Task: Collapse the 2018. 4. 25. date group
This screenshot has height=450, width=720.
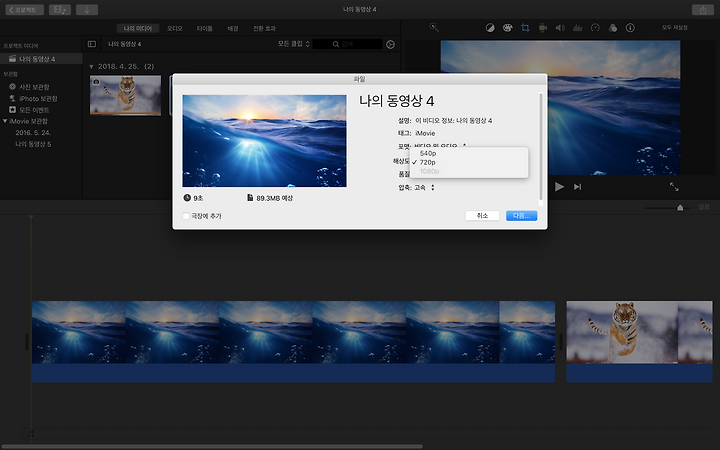Action: [x=91, y=67]
